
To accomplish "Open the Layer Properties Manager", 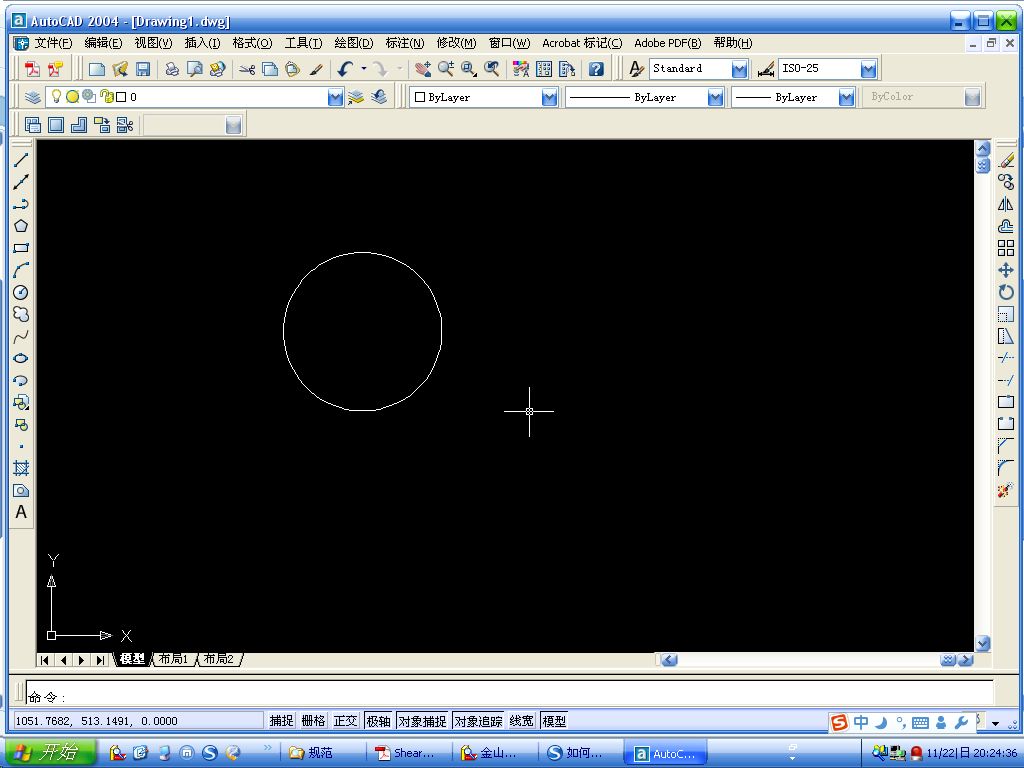I will point(33,97).
